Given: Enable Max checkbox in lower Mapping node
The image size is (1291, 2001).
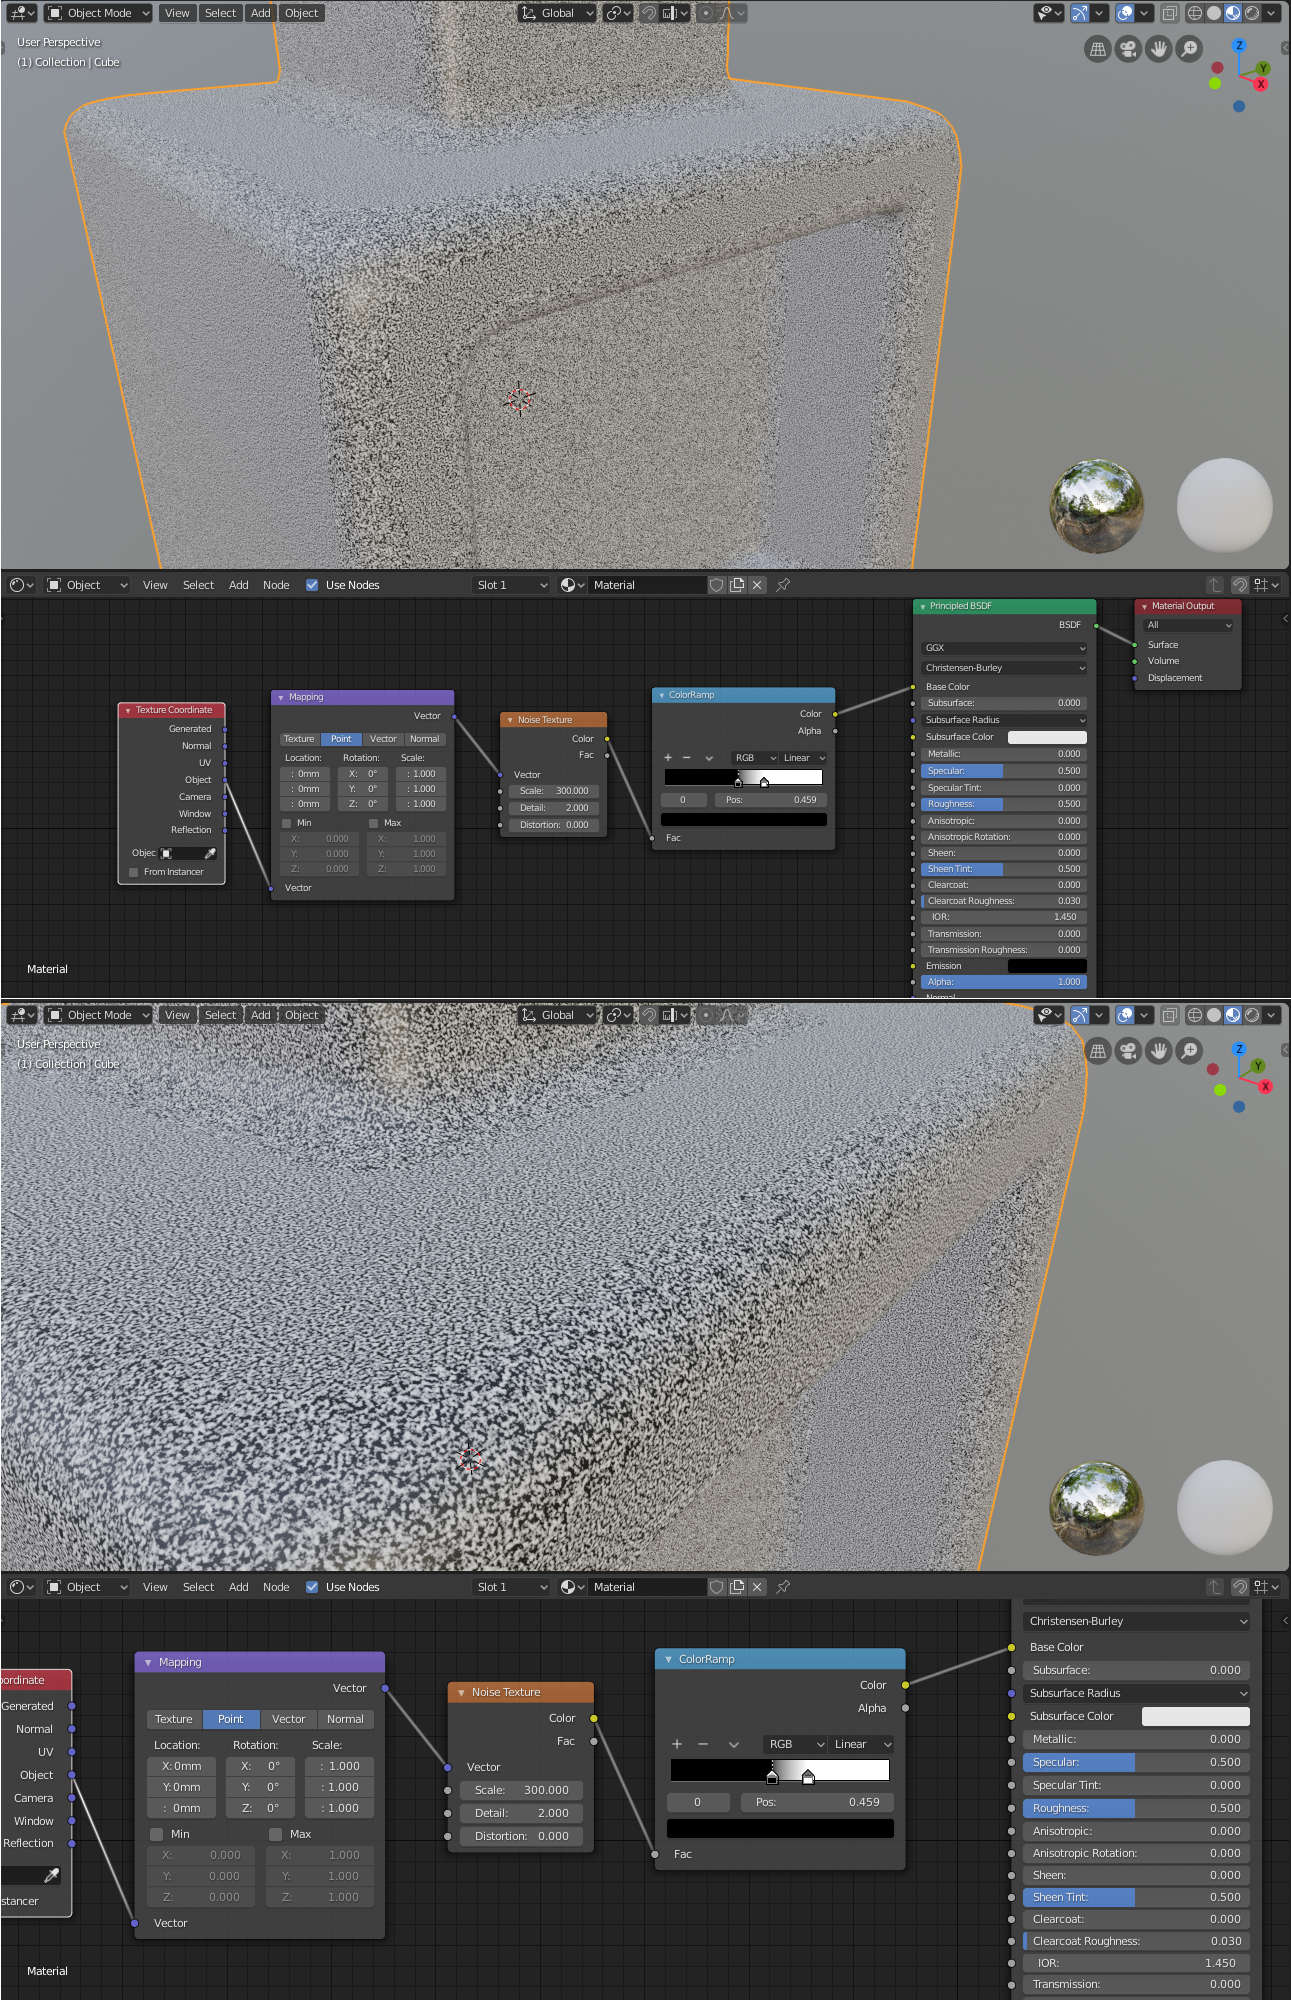Looking at the screenshot, I should [x=276, y=1834].
